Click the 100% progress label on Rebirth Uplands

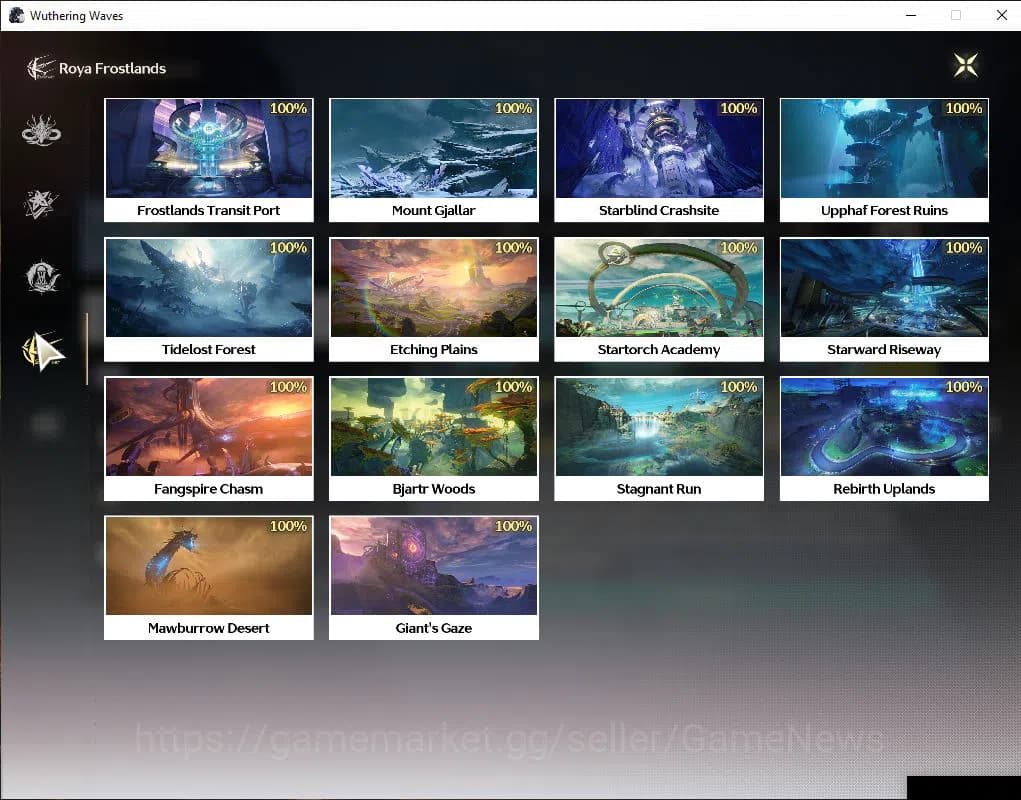(962, 387)
